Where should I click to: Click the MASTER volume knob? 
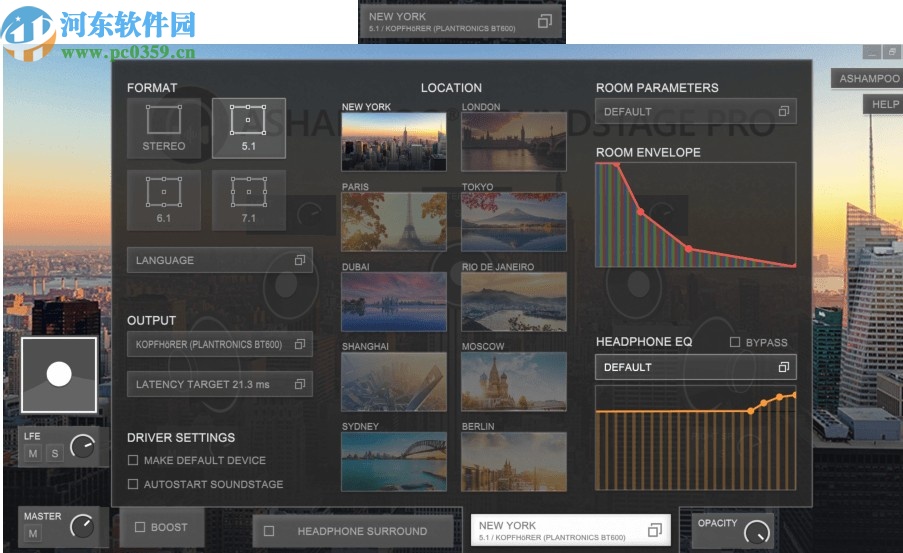point(82,527)
